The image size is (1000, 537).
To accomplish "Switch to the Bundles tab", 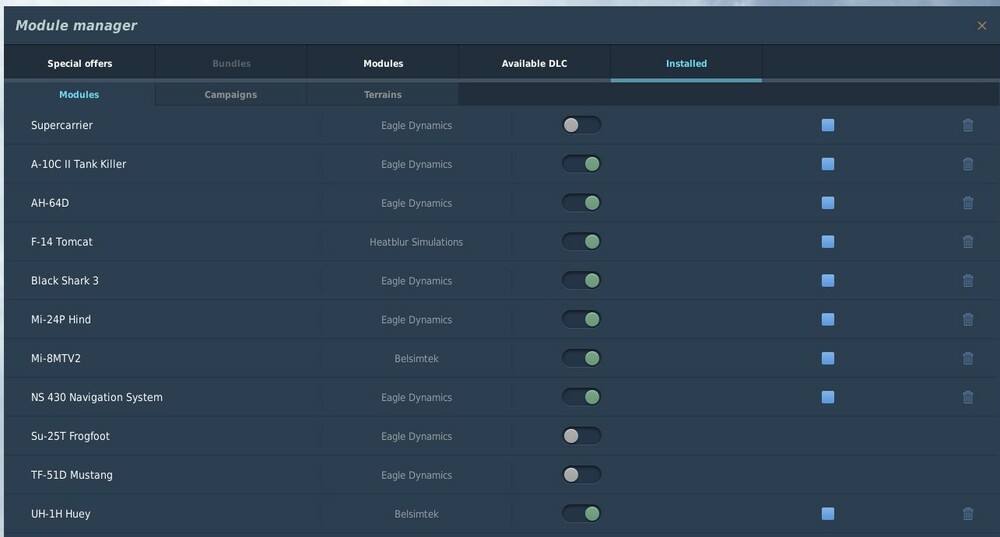I will pos(232,63).
